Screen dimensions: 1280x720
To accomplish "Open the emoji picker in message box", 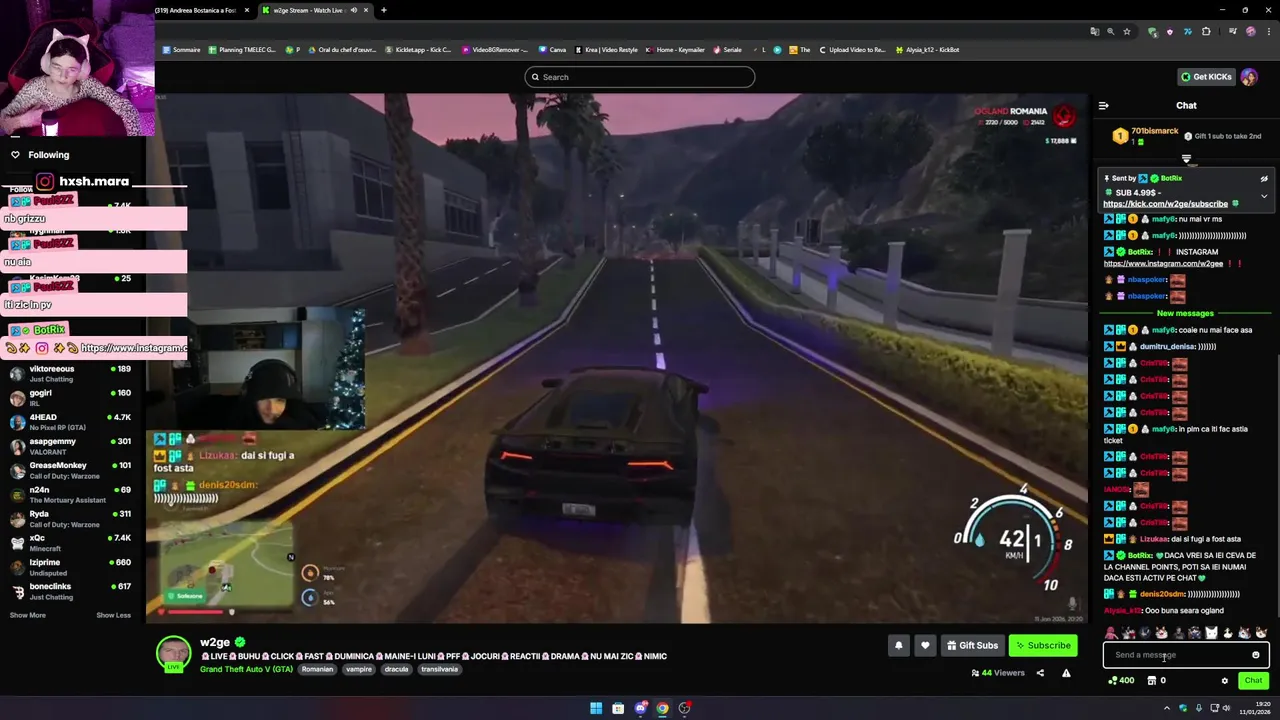I will (x=1256, y=655).
